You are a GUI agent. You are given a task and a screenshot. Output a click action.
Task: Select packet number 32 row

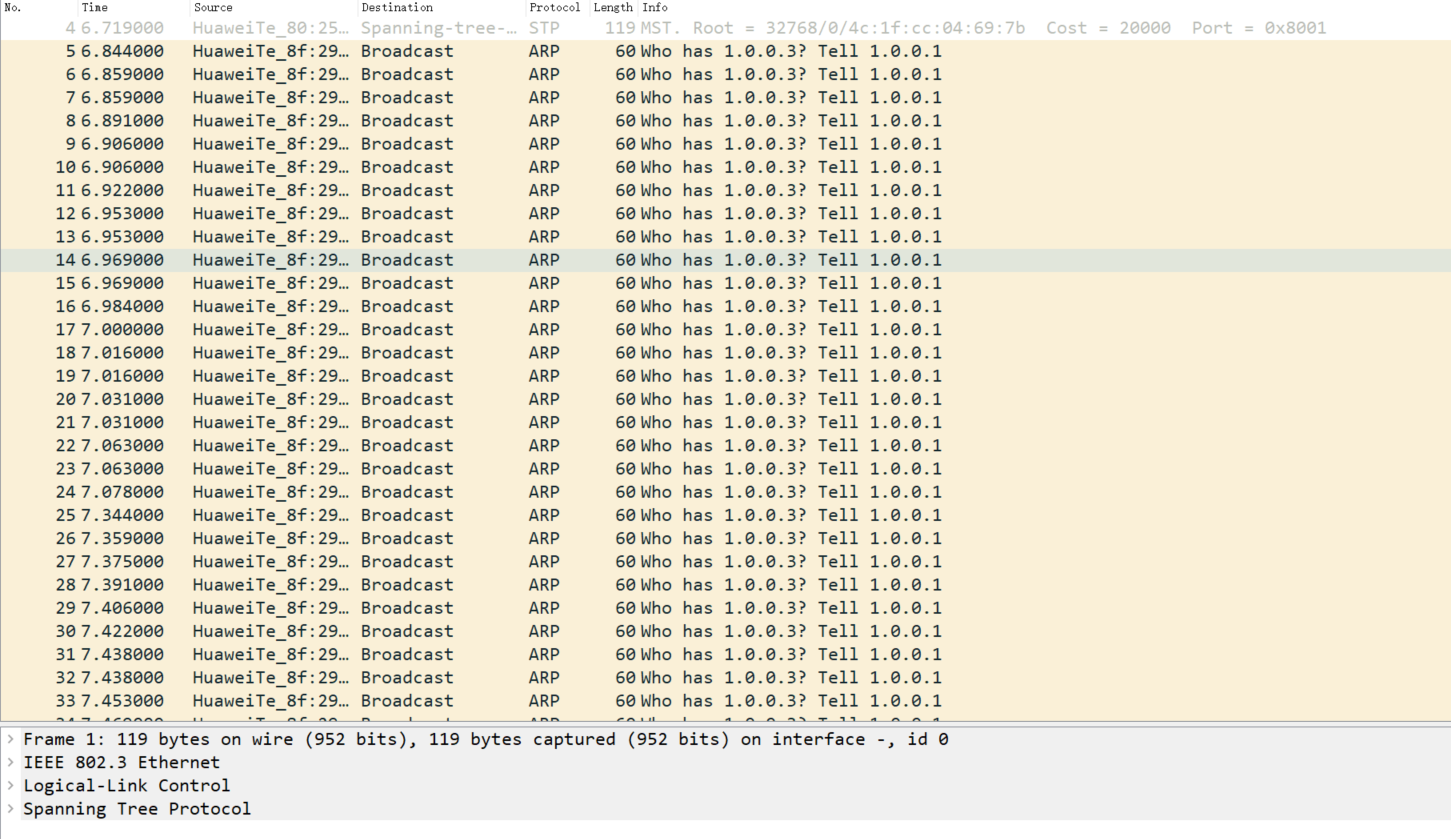tap(725, 677)
